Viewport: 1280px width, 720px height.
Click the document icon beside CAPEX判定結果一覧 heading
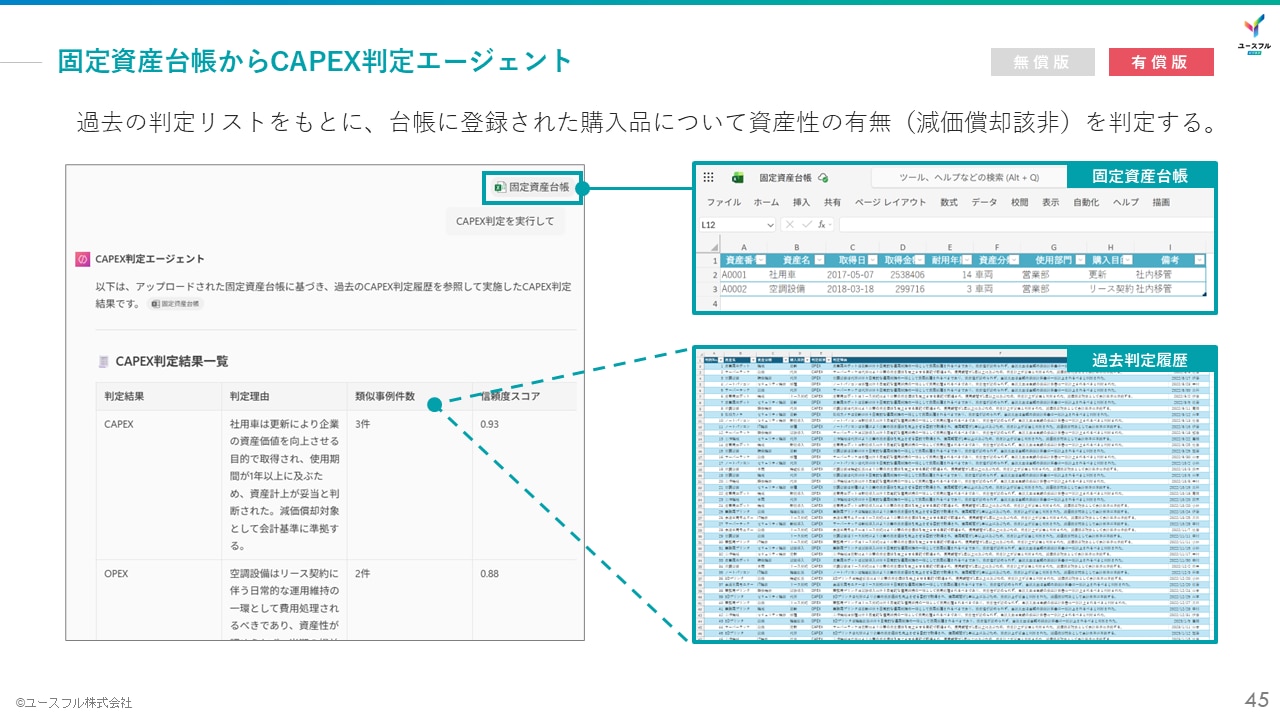(x=103, y=361)
